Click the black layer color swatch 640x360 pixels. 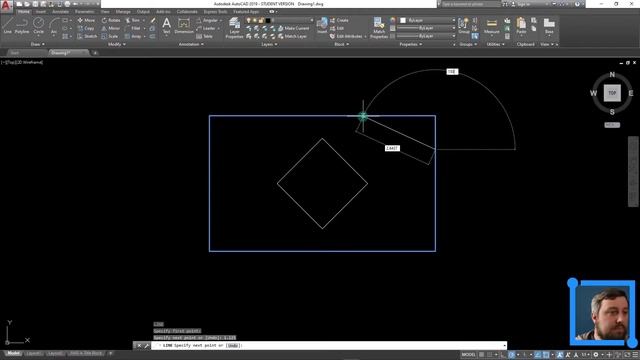click(x=268, y=20)
